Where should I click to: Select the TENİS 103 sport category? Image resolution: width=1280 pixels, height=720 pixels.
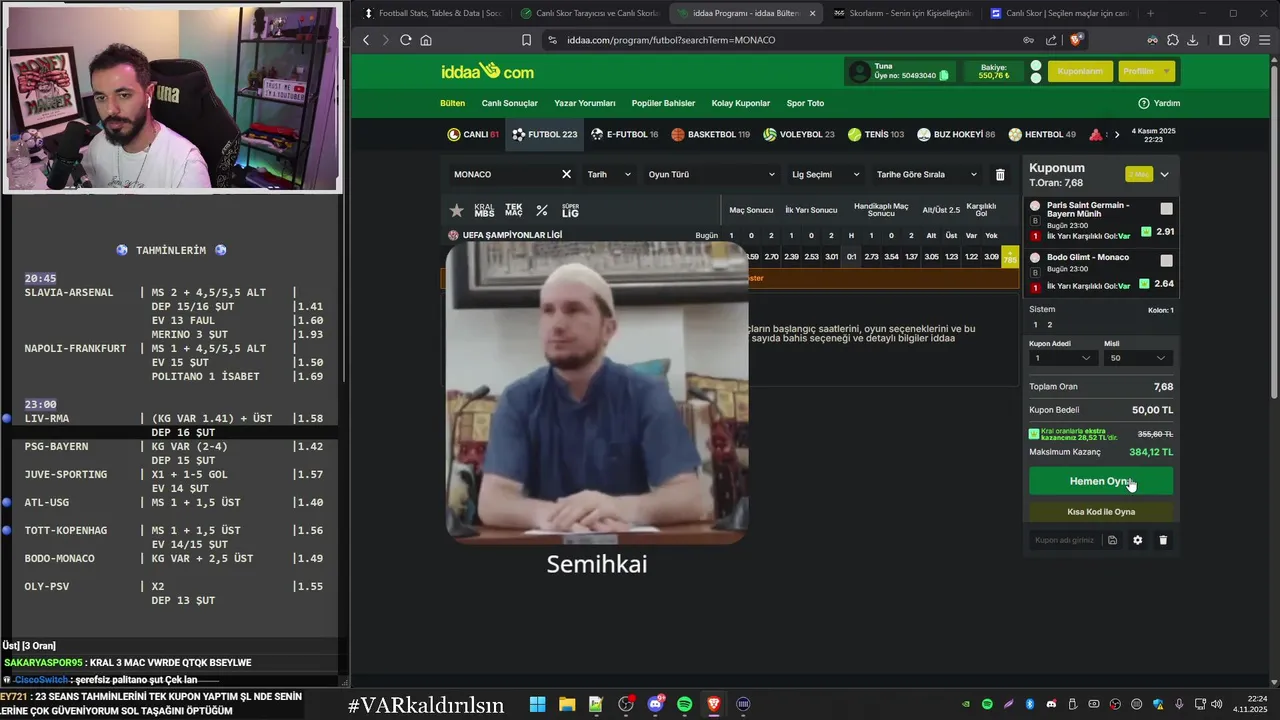pyautogui.click(x=875, y=134)
